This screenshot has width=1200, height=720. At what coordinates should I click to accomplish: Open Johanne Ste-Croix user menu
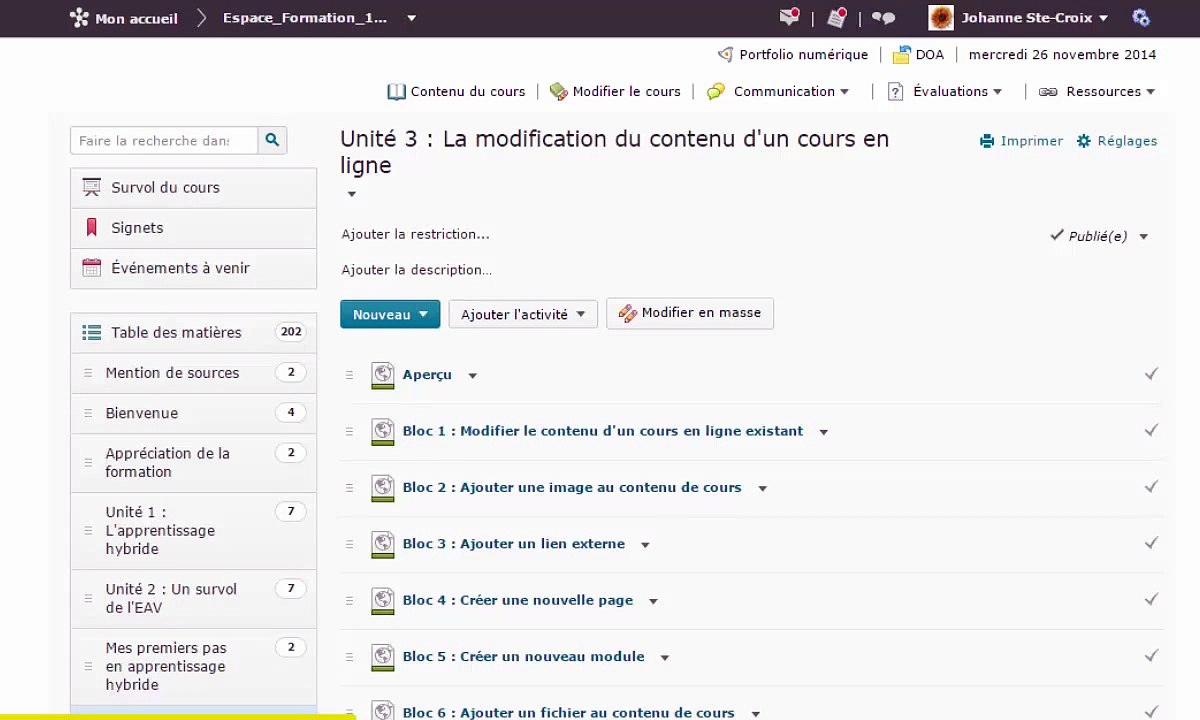coord(1035,18)
